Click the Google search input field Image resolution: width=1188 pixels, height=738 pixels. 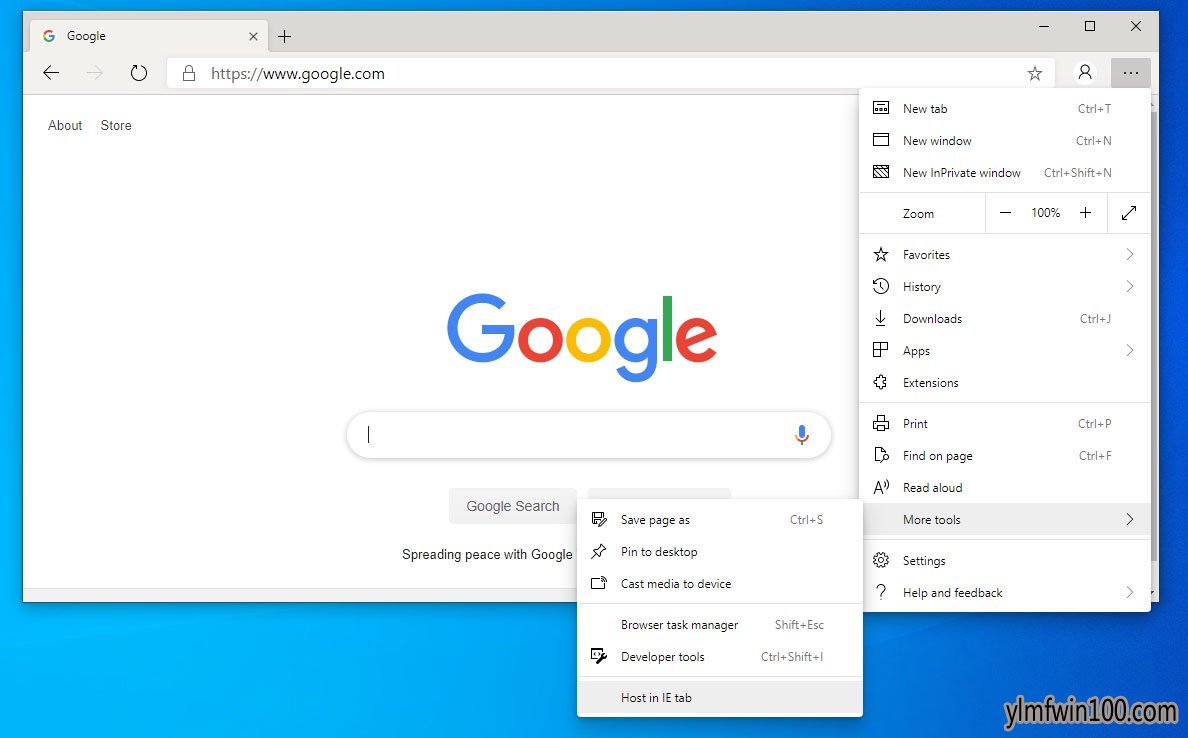coord(576,435)
